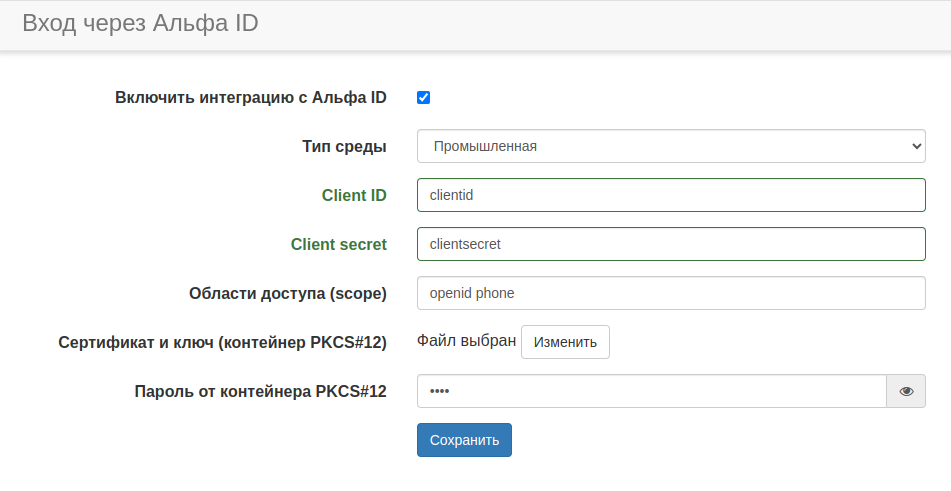This screenshot has width=951, height=491.
Task: Click the 'Включить интеграцию с Альфа ID' label
Action: pyautogui.click(x=250, y=98)
